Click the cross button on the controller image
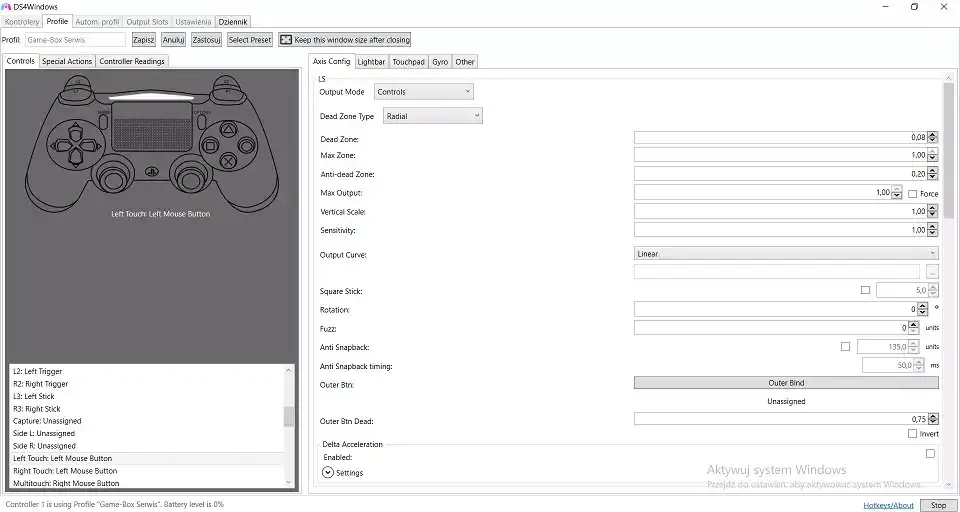This screenshot has height=512, width=960. [228, 162]
